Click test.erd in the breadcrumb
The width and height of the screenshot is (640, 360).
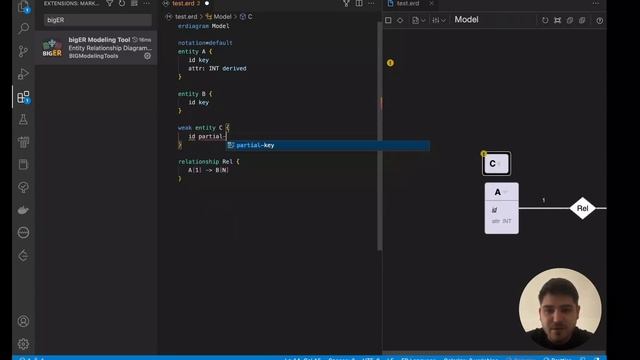(186, 16)
